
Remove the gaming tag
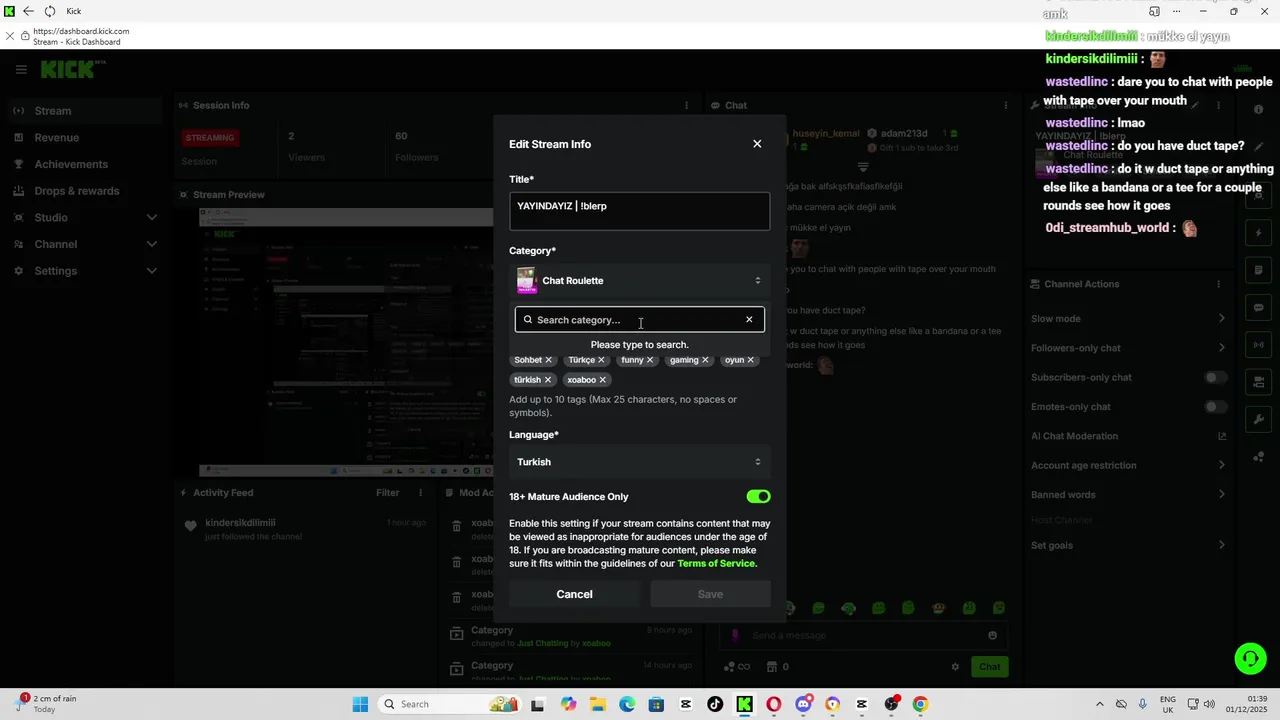705,360
